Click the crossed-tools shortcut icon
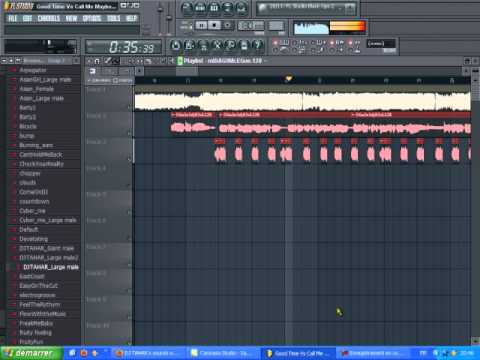The height and width of the screenshot is (360, 480). click(x=217, y=46)
